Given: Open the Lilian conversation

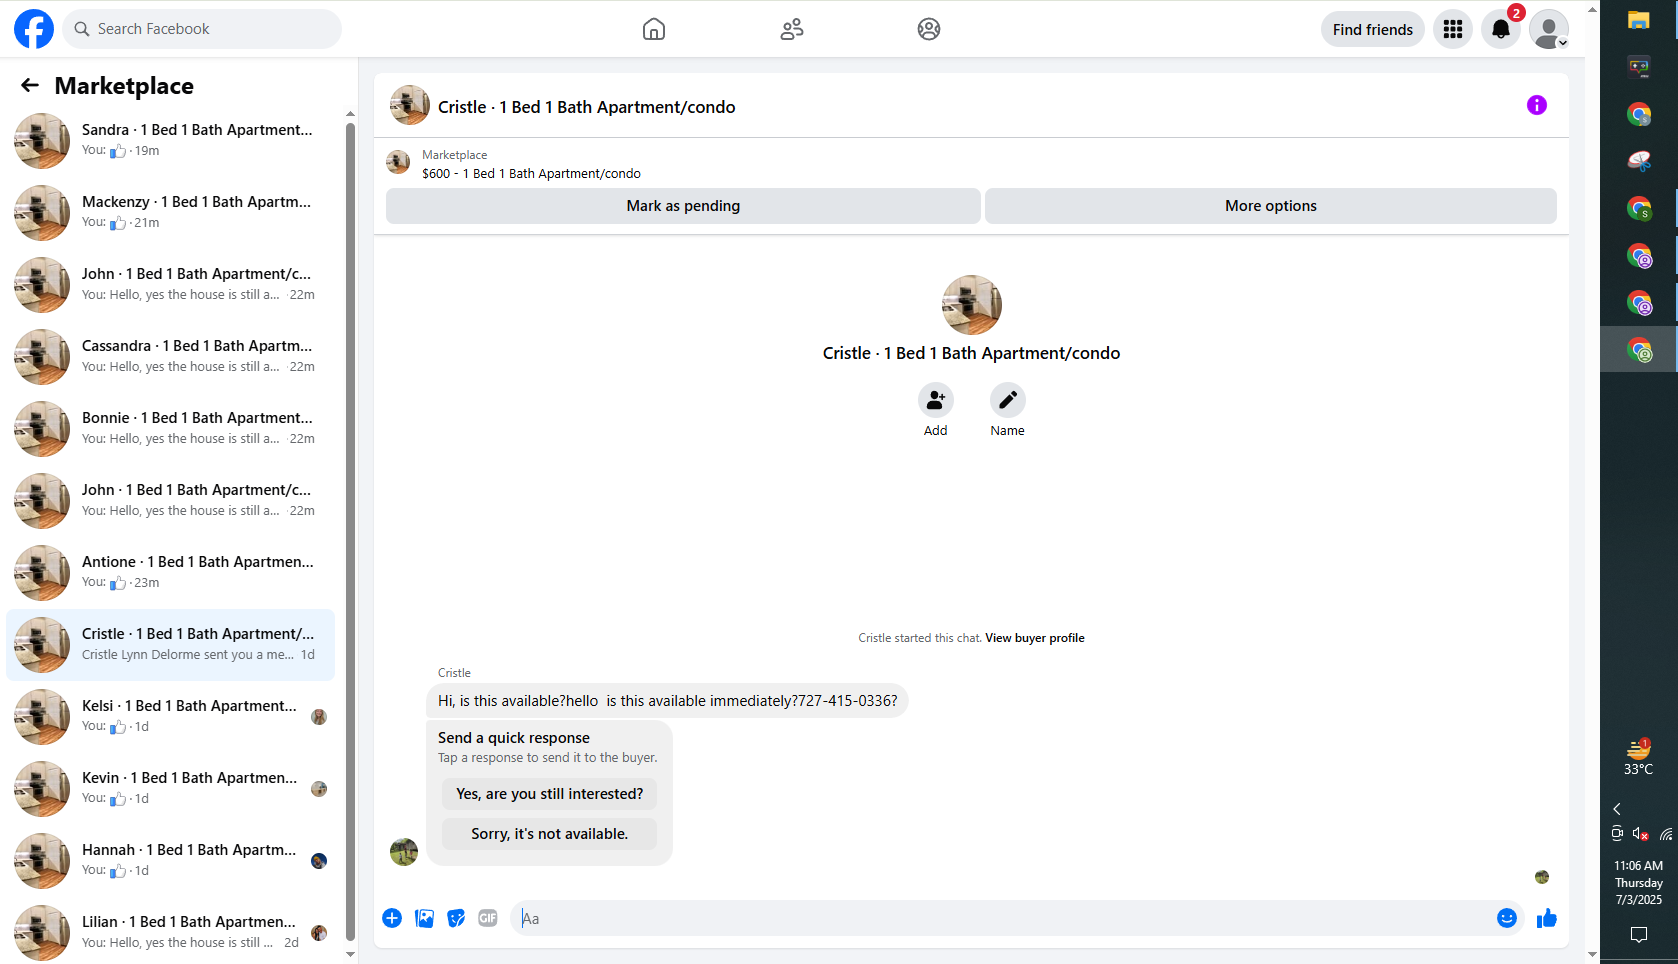Looking at the screenshot, I should 171,933.
